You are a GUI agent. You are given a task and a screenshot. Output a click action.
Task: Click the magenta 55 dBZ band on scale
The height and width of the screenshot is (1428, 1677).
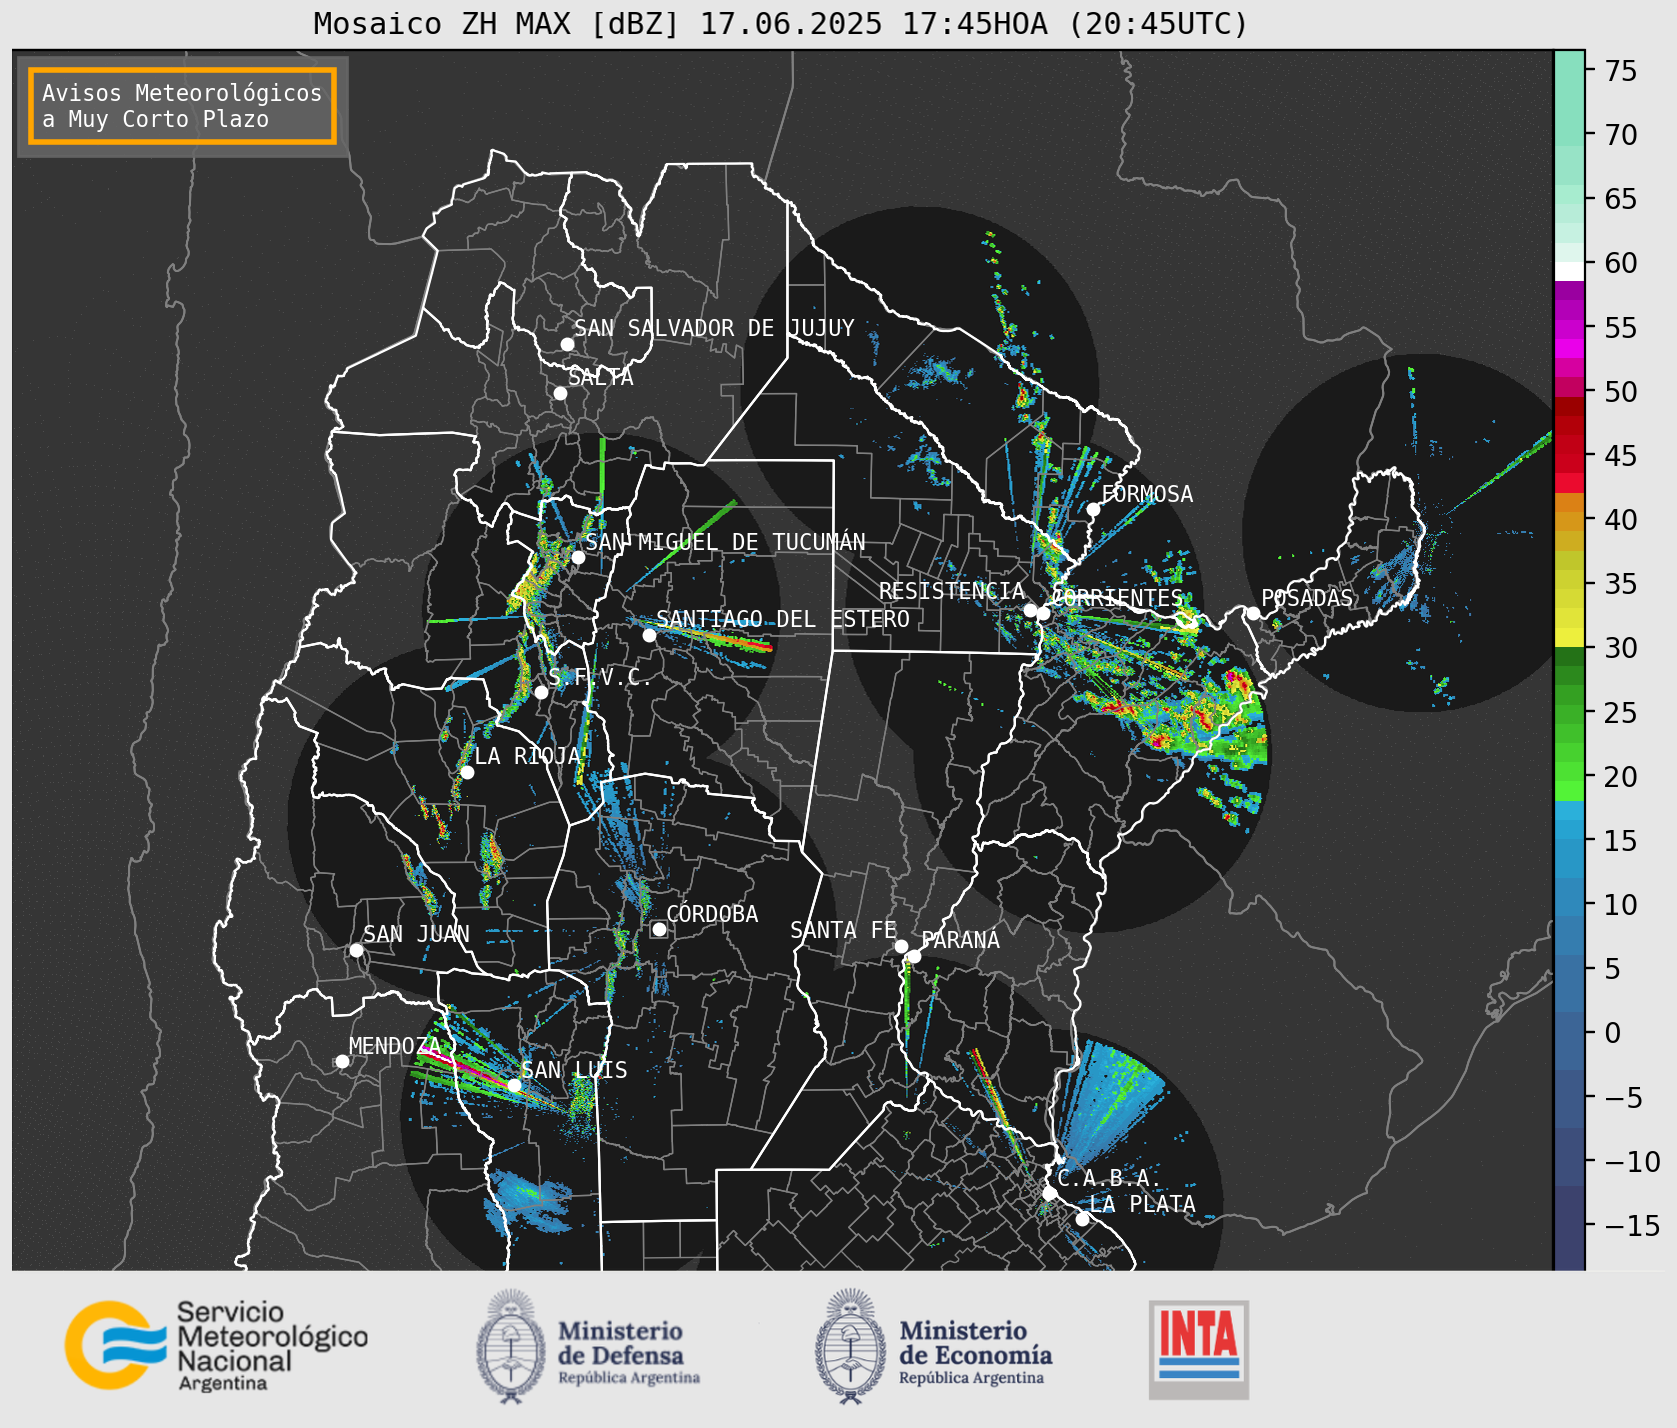tap(1569, 327)
